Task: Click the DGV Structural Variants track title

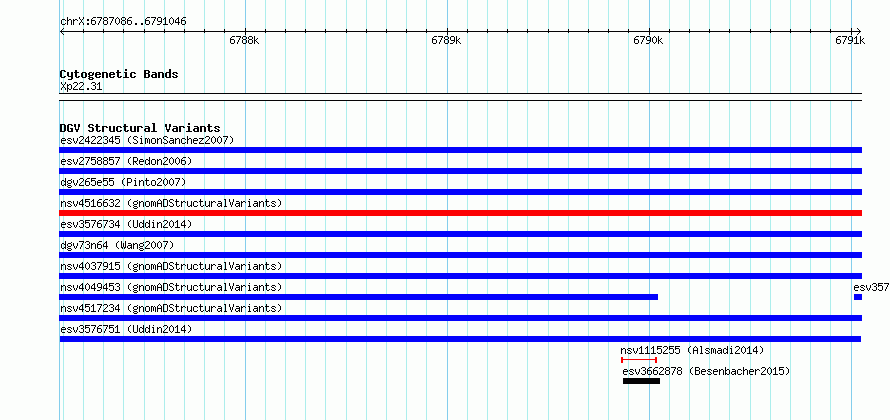Action: [140, 128]
